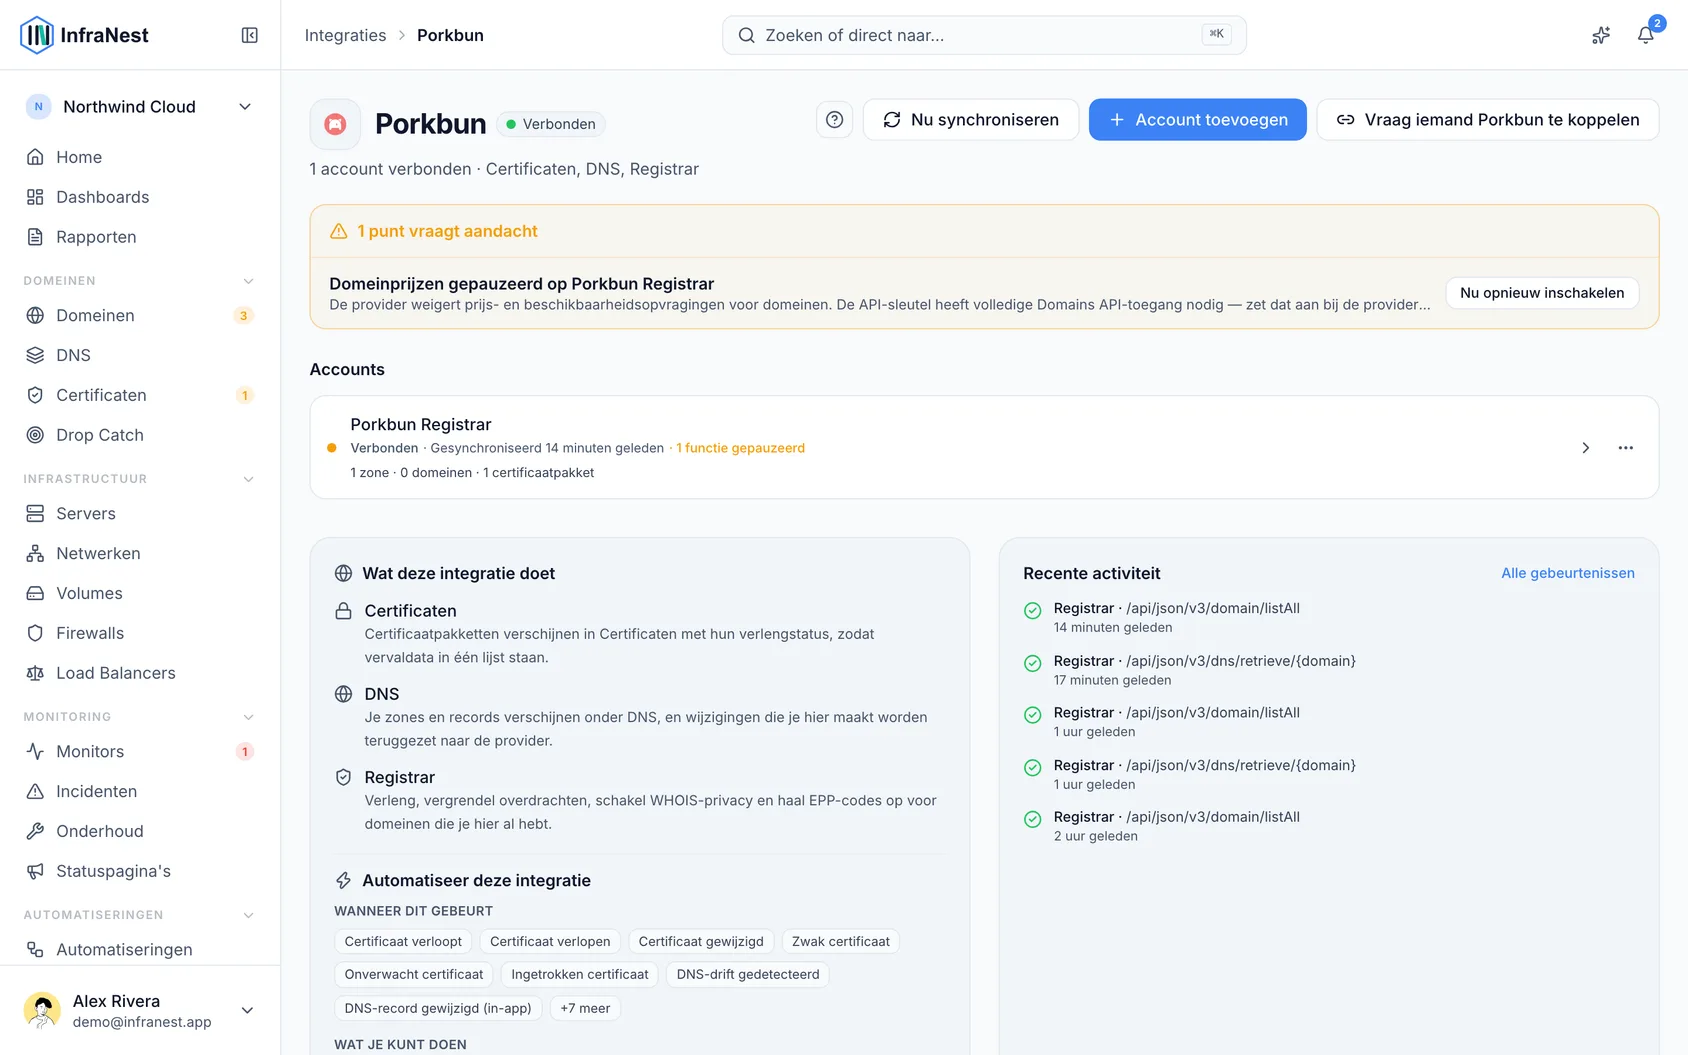The width and height of the screenshot is (1688, 1055).
Task: Open the Alex Rivera user menu
Action: [x=140, y=1010]
